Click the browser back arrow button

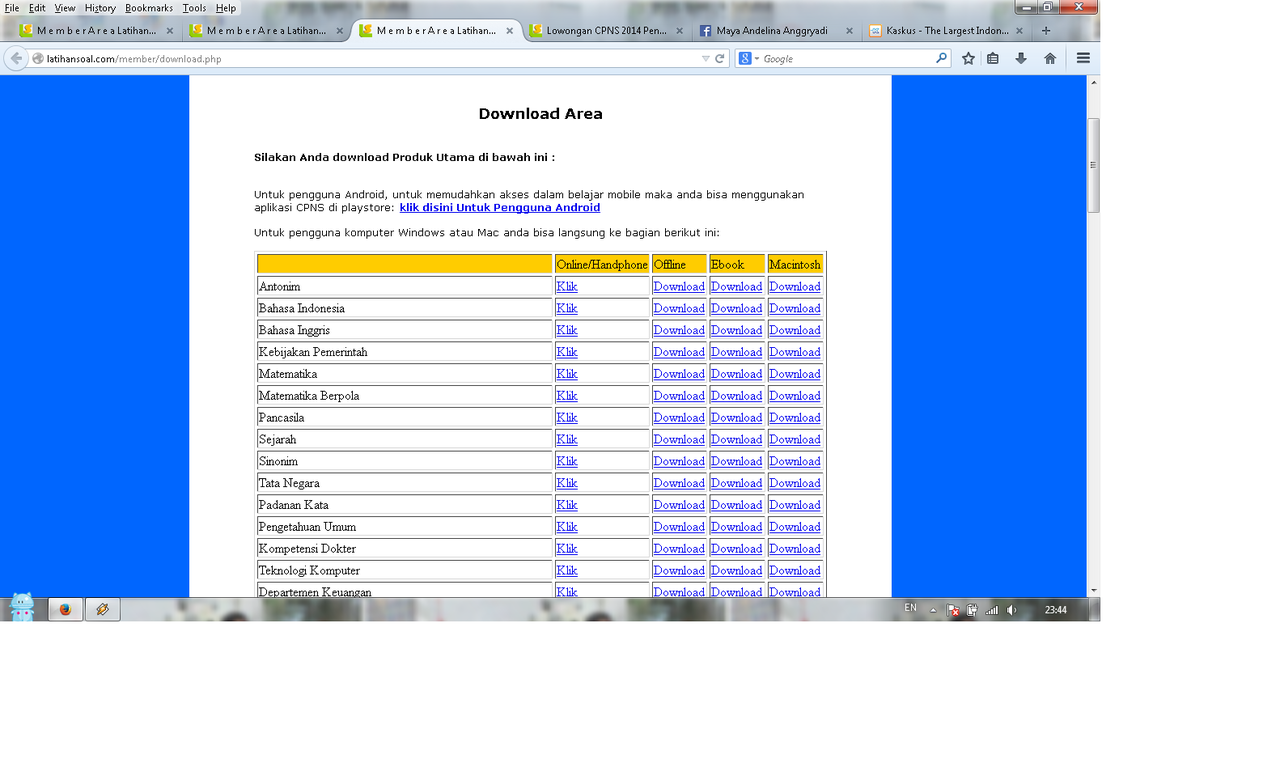click(x=16, y=58)
